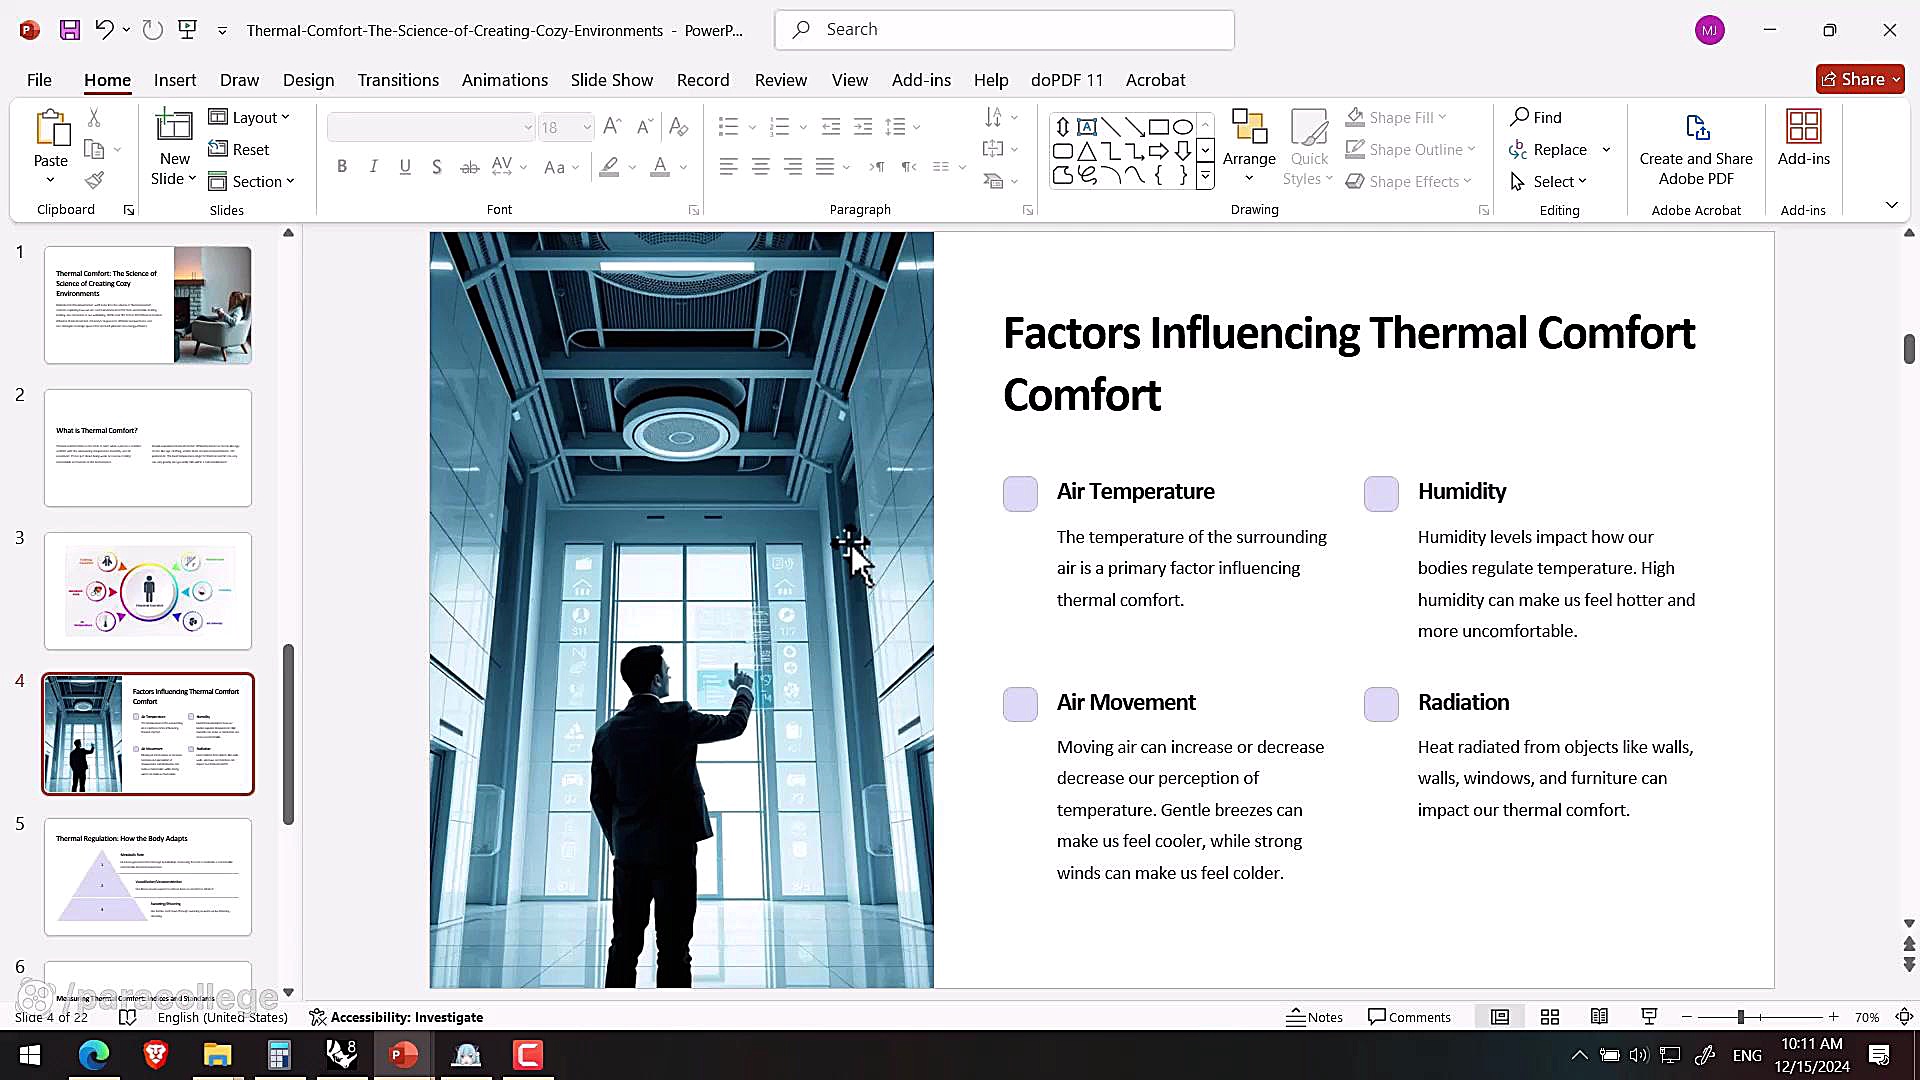Click Fit slide to window icon

tap(1904, 1017)
